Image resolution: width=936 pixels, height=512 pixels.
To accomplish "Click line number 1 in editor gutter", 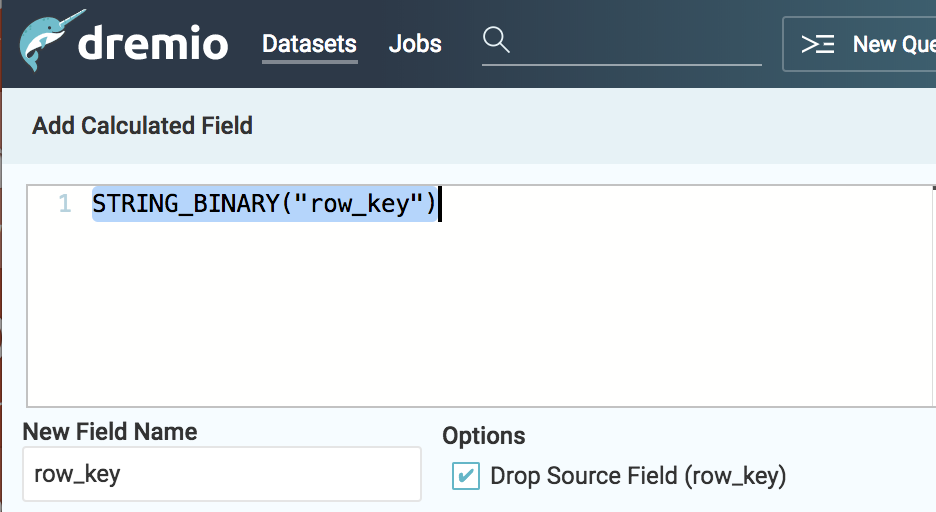I will pyautogui.click(x=64, y=204).
